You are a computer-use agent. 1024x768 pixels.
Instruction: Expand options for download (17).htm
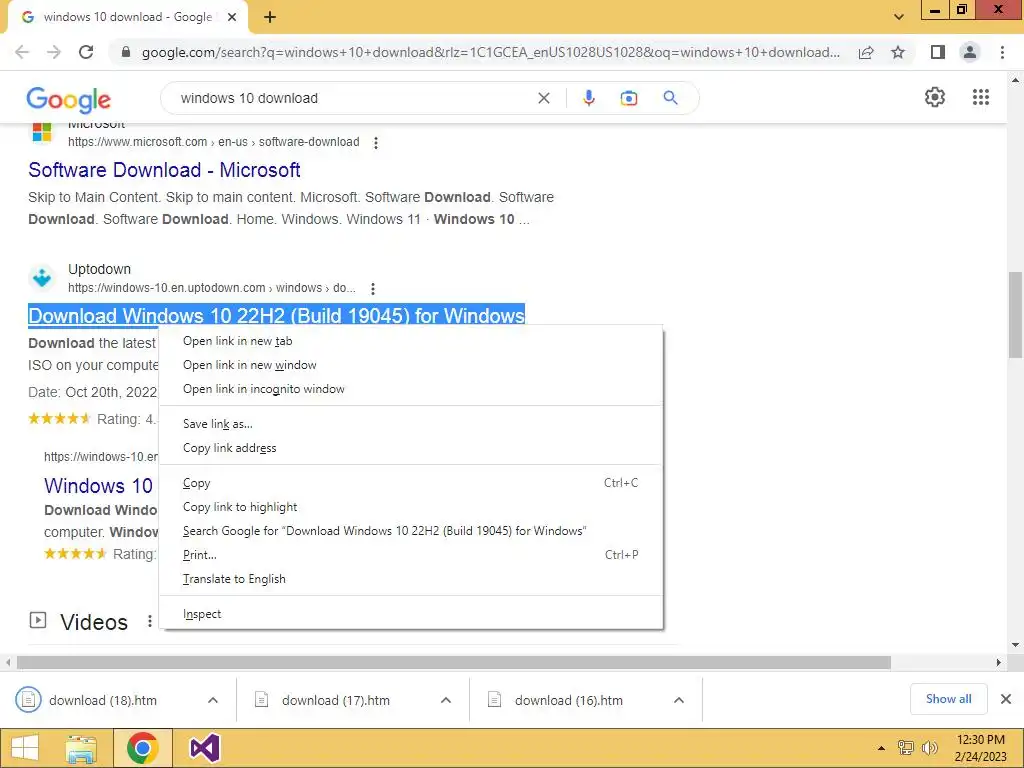446,700
